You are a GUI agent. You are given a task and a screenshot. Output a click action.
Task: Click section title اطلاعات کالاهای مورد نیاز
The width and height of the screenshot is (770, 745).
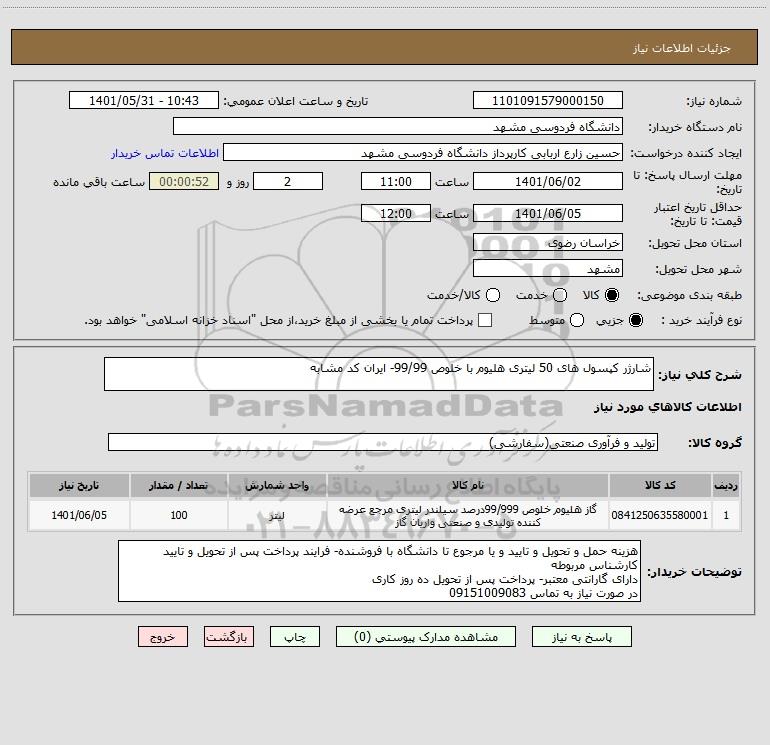click(x=667, y=407)
